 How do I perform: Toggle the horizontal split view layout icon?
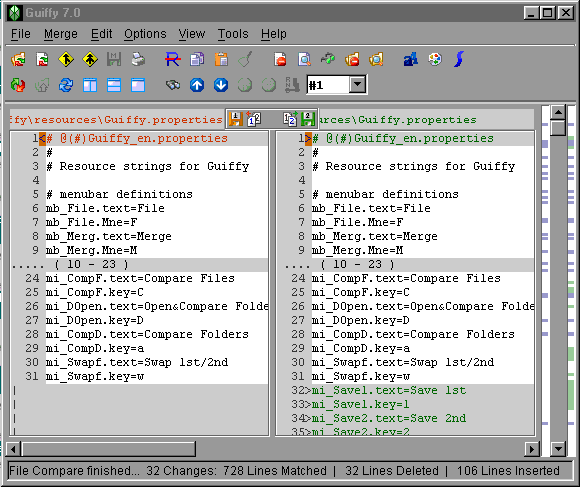(x=114, y=85)
